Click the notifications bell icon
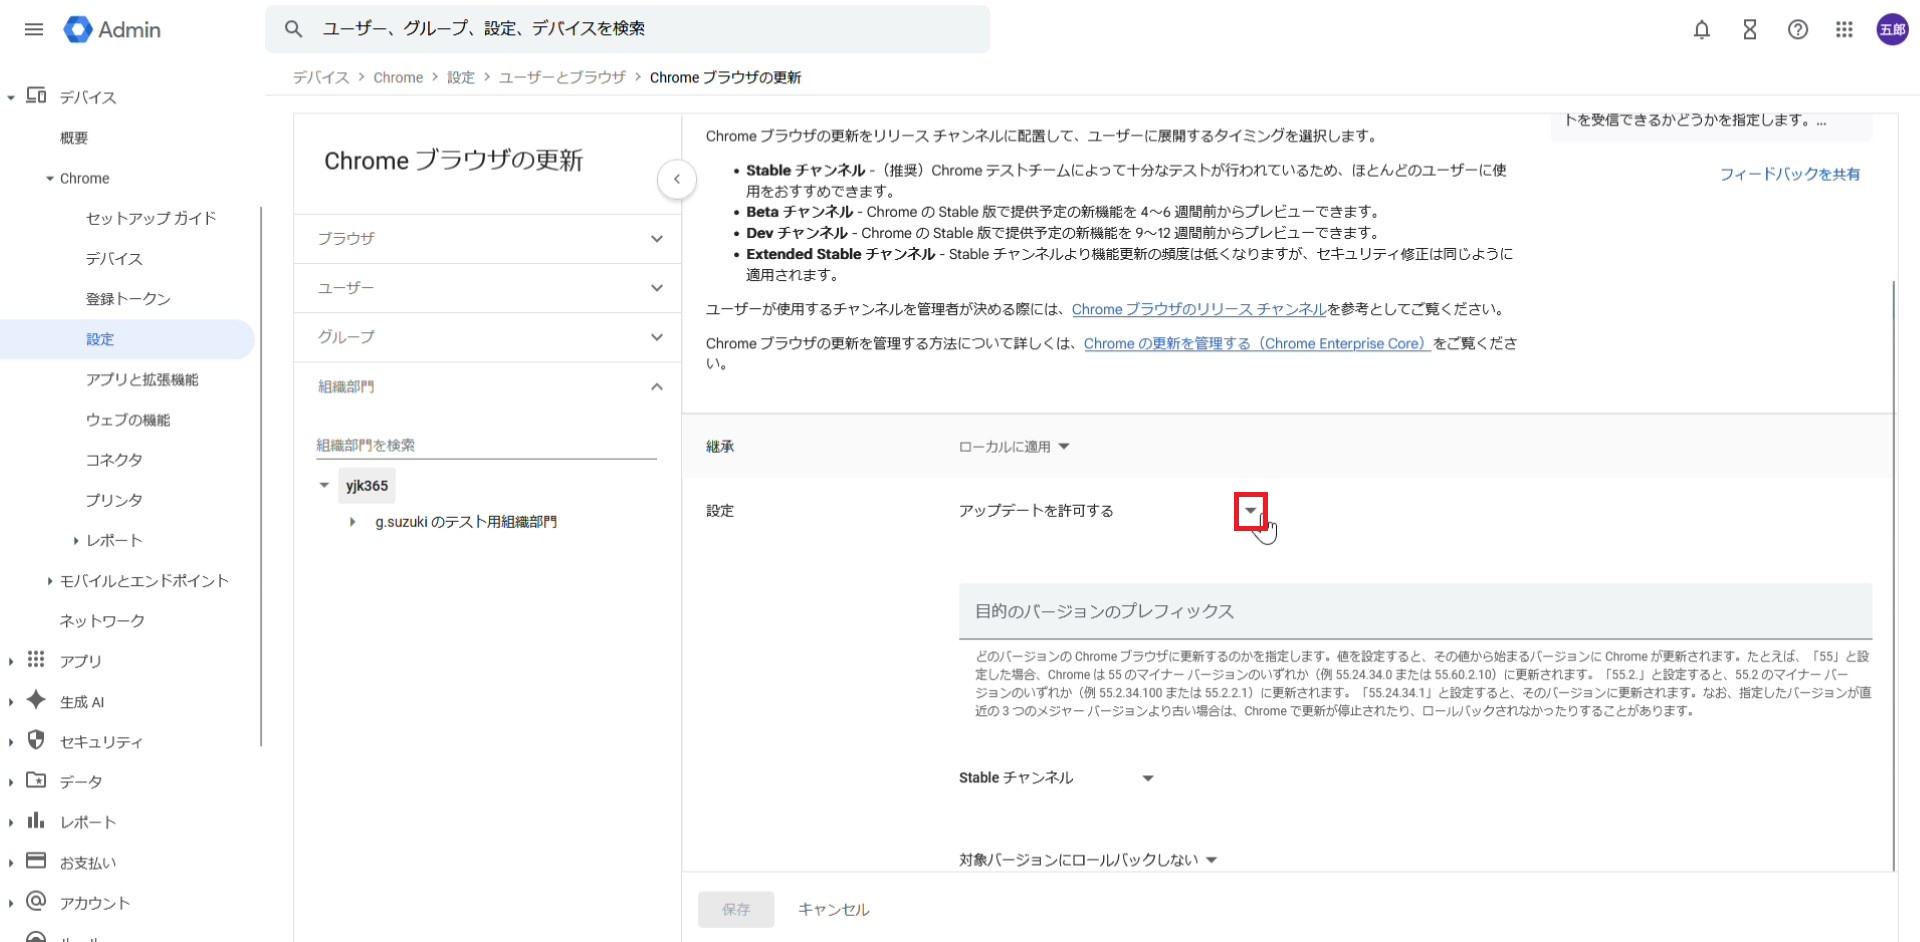1920x942 pixels. click(1701, 30)
